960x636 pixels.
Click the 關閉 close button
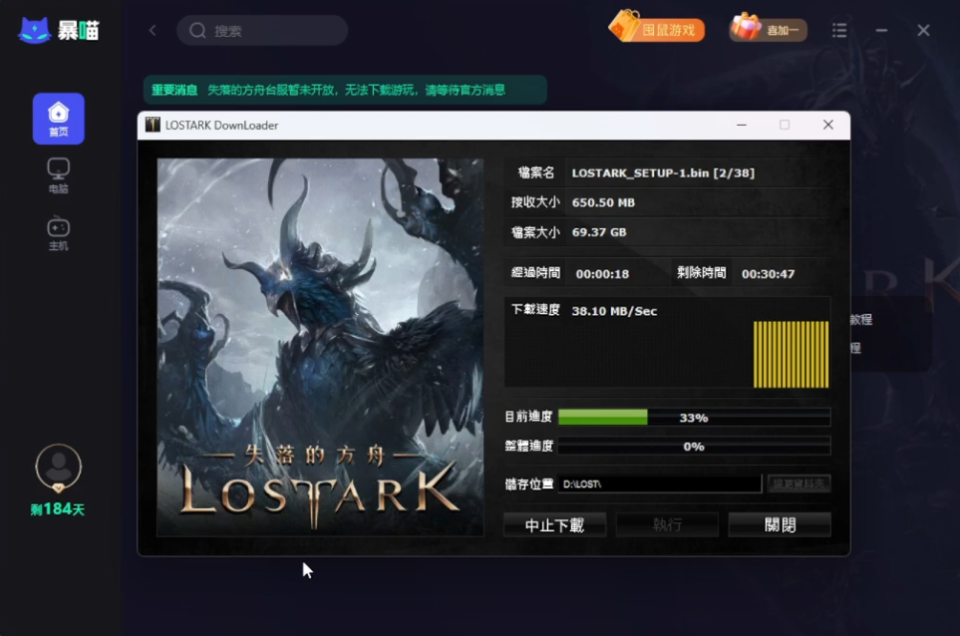[779, 525]
